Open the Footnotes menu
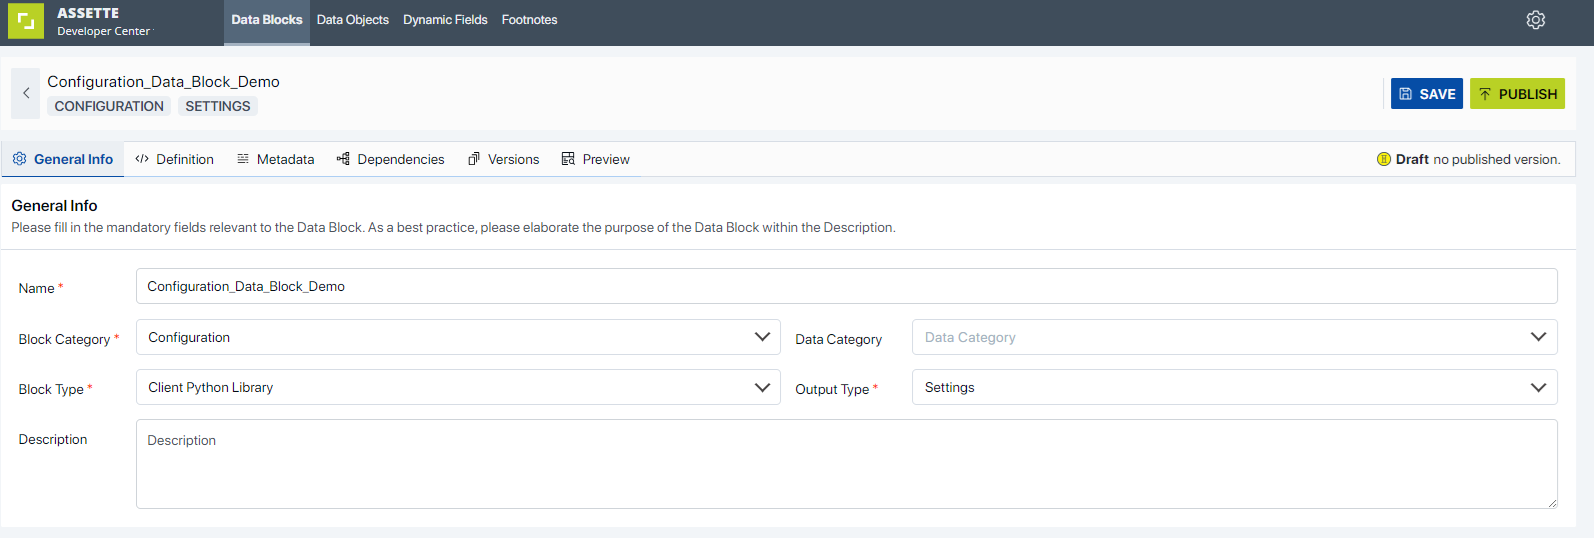Image resolution: width=1594 pixels, height=538 pixels. click(x=530, y=20)
